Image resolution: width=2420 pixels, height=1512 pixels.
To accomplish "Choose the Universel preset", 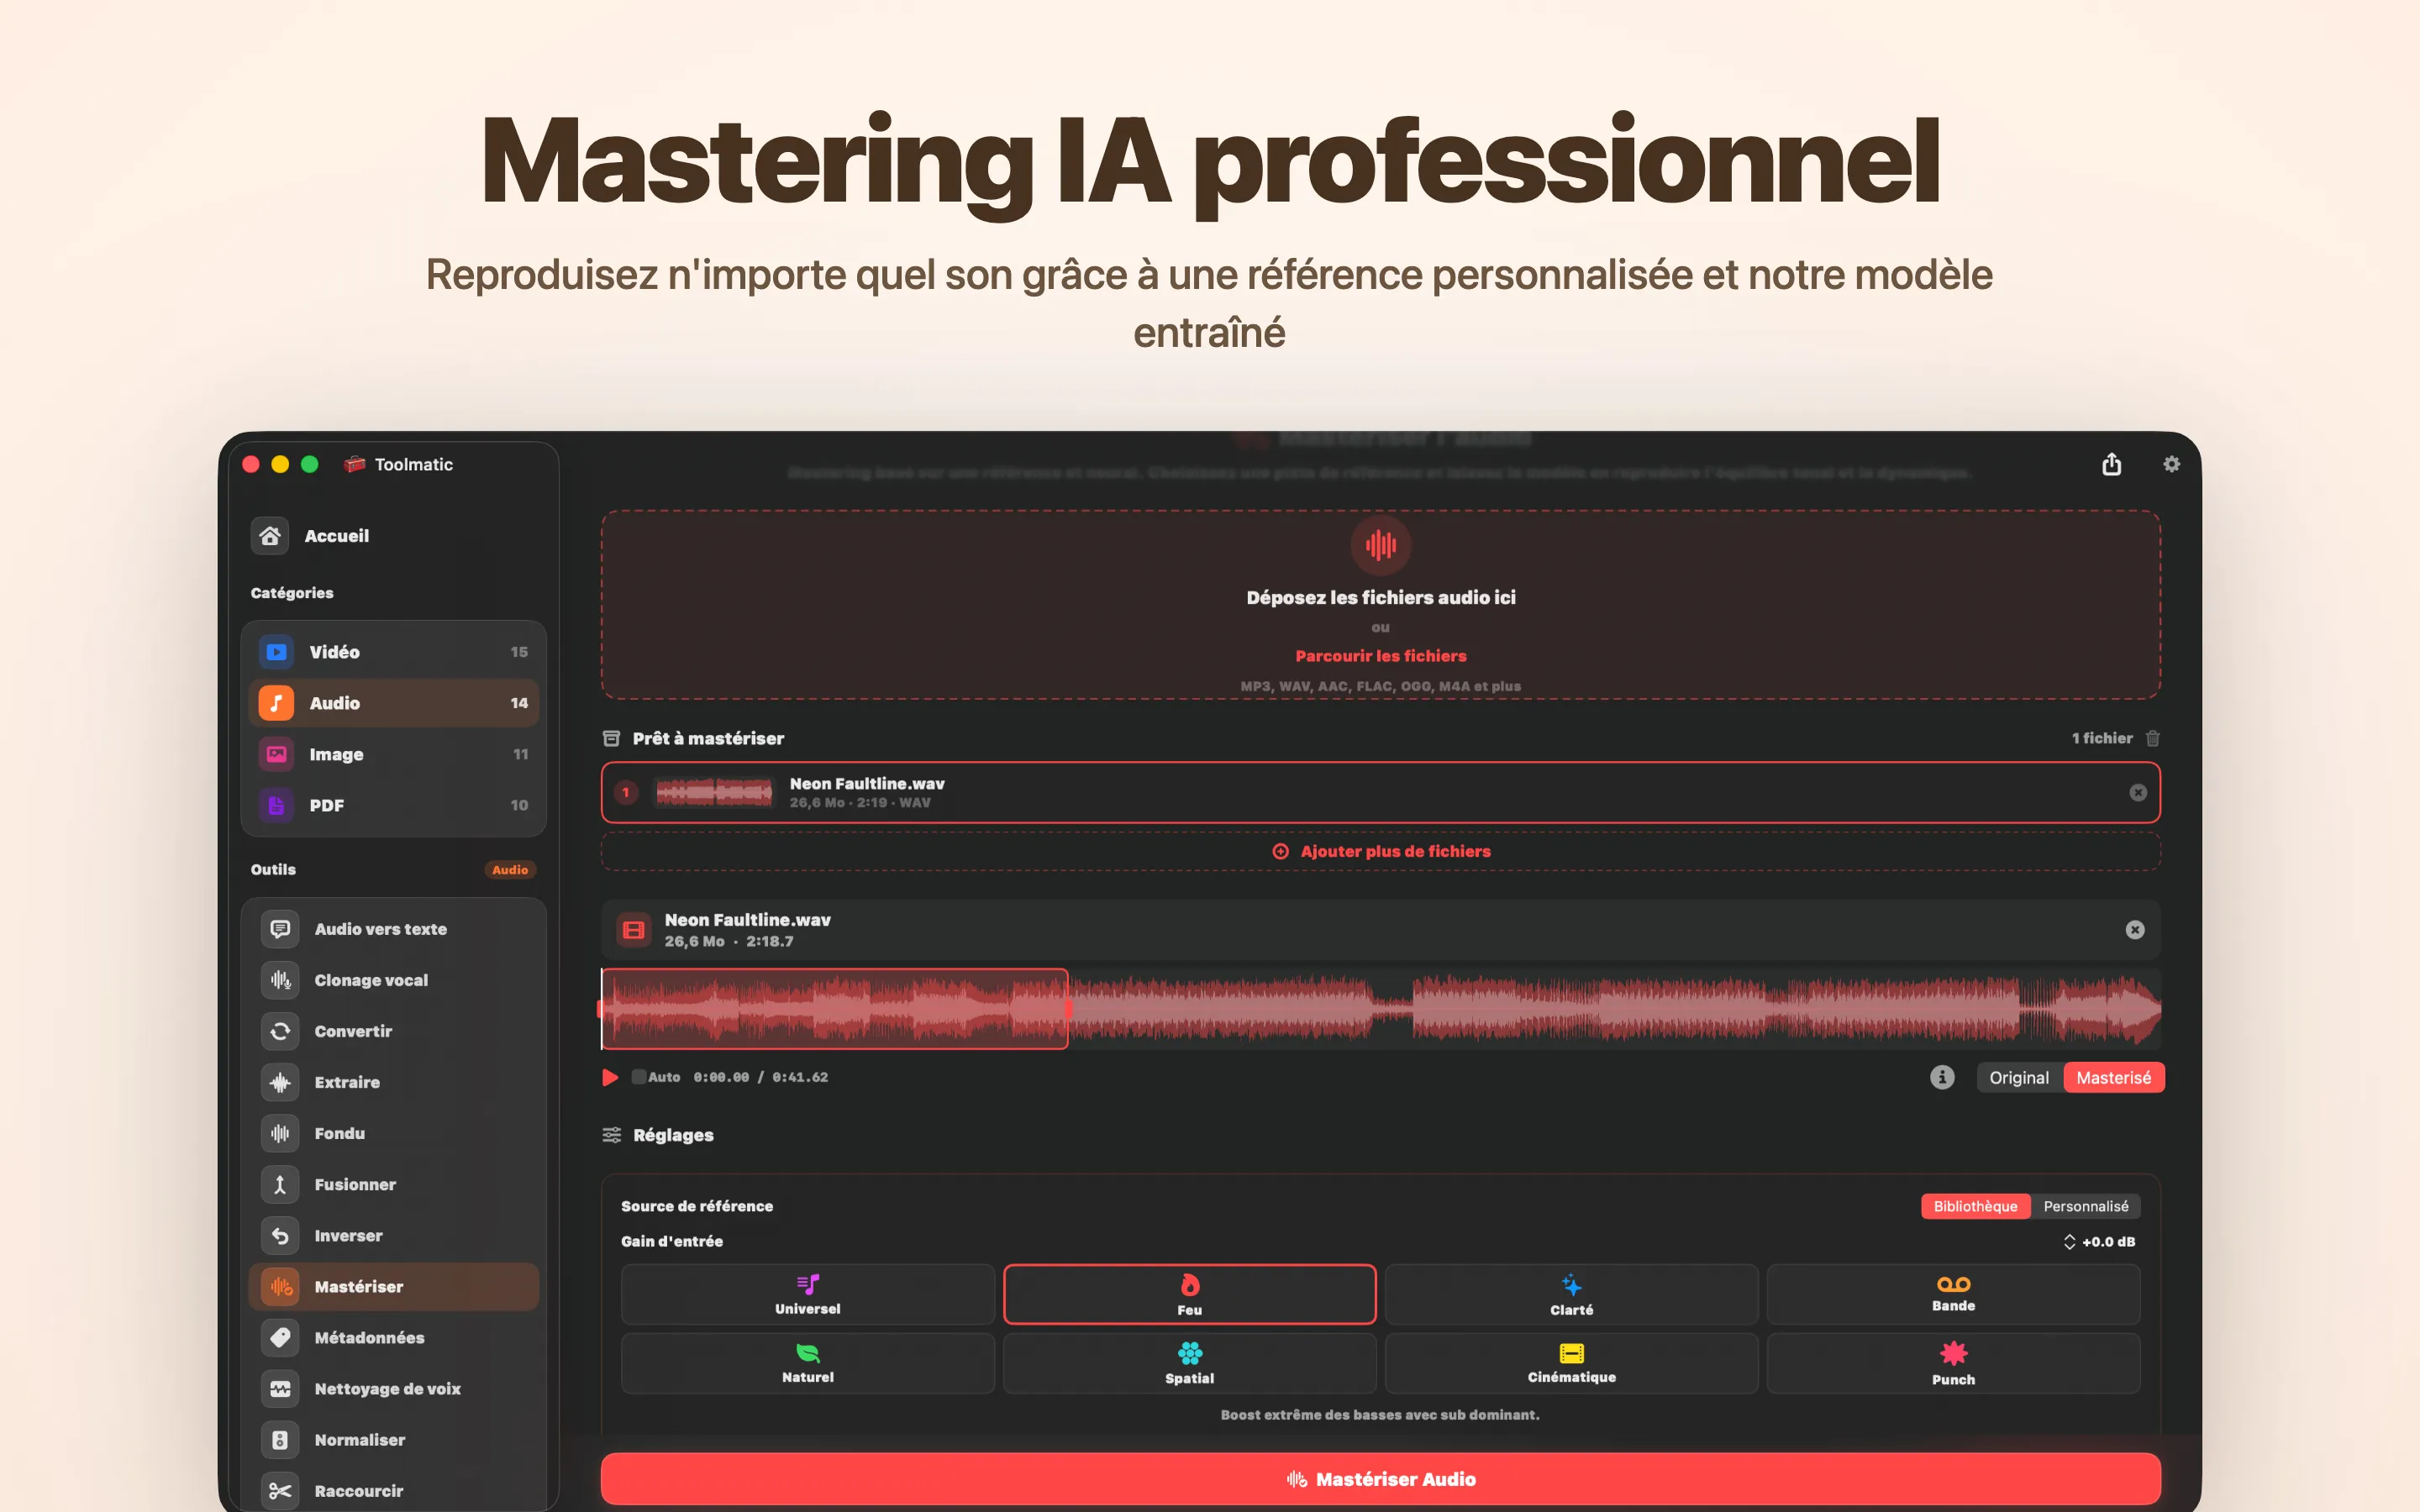I will 808,1294.
